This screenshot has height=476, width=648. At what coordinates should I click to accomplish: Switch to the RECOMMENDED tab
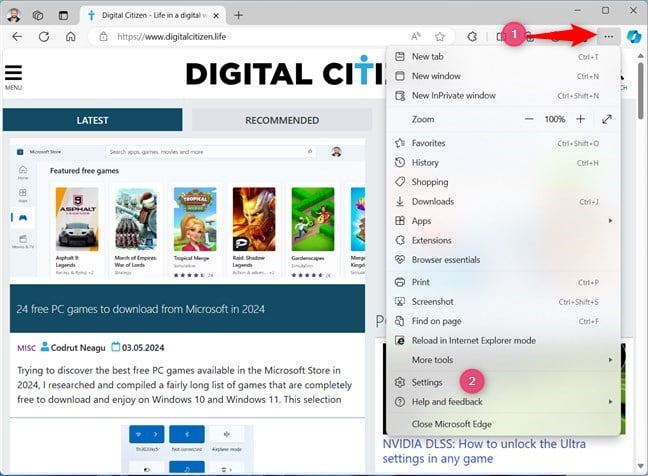click(282, 120)
